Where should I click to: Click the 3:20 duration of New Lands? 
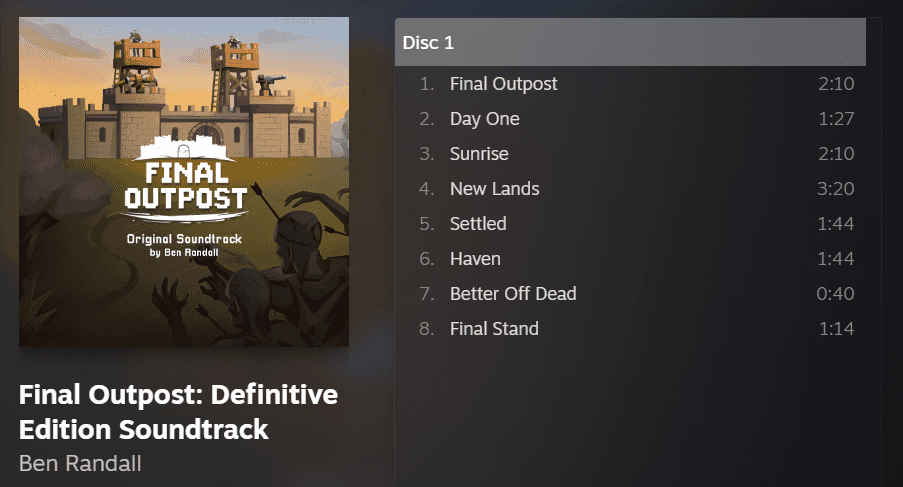click(x=836, y=189)
